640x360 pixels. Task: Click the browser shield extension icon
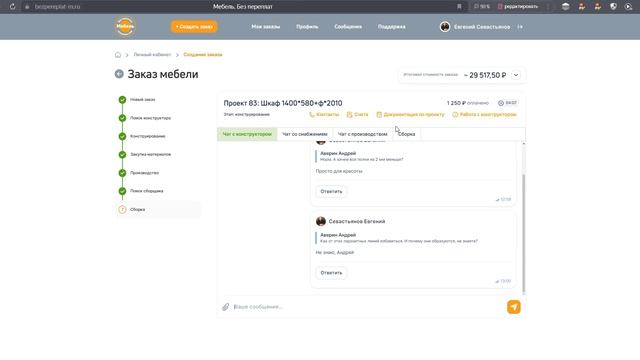pos(613,7)
